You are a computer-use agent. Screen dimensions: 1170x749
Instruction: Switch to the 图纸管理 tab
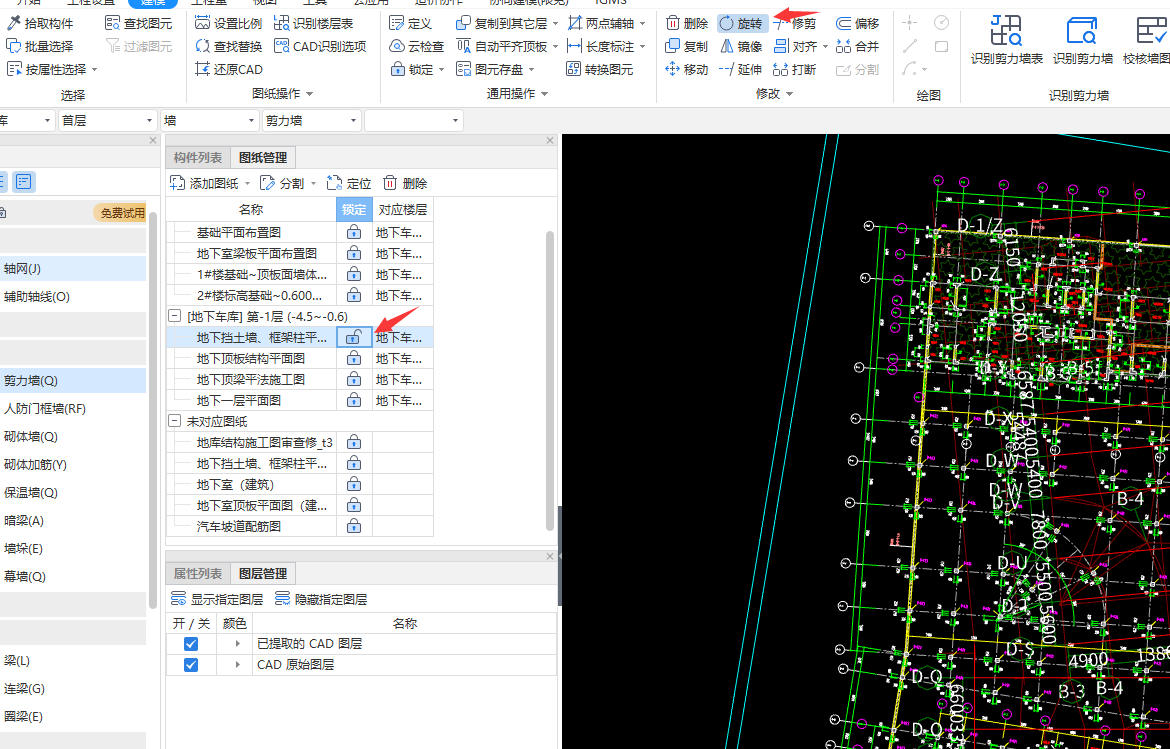point(263,157)
